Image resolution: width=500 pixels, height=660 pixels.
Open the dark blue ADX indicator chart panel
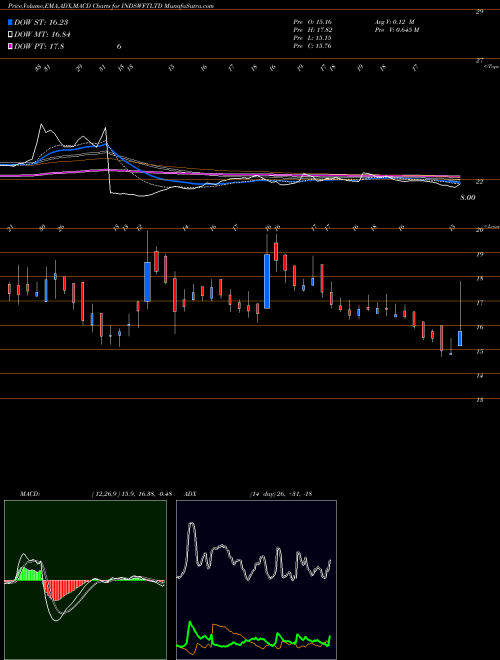pos(256,580)
